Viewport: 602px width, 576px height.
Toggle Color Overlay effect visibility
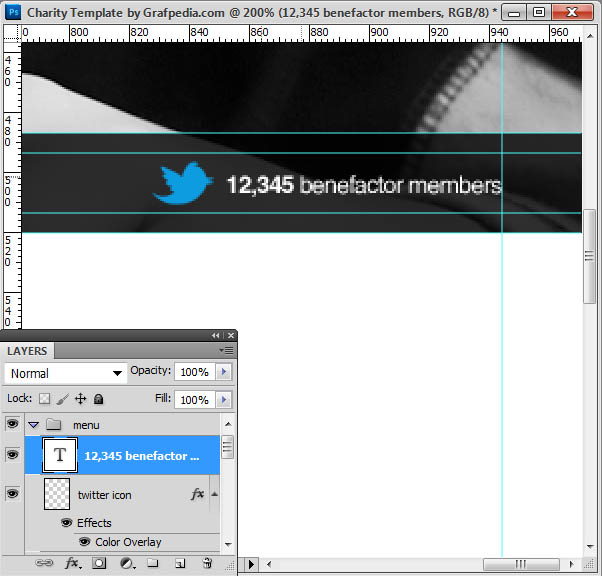84,542
